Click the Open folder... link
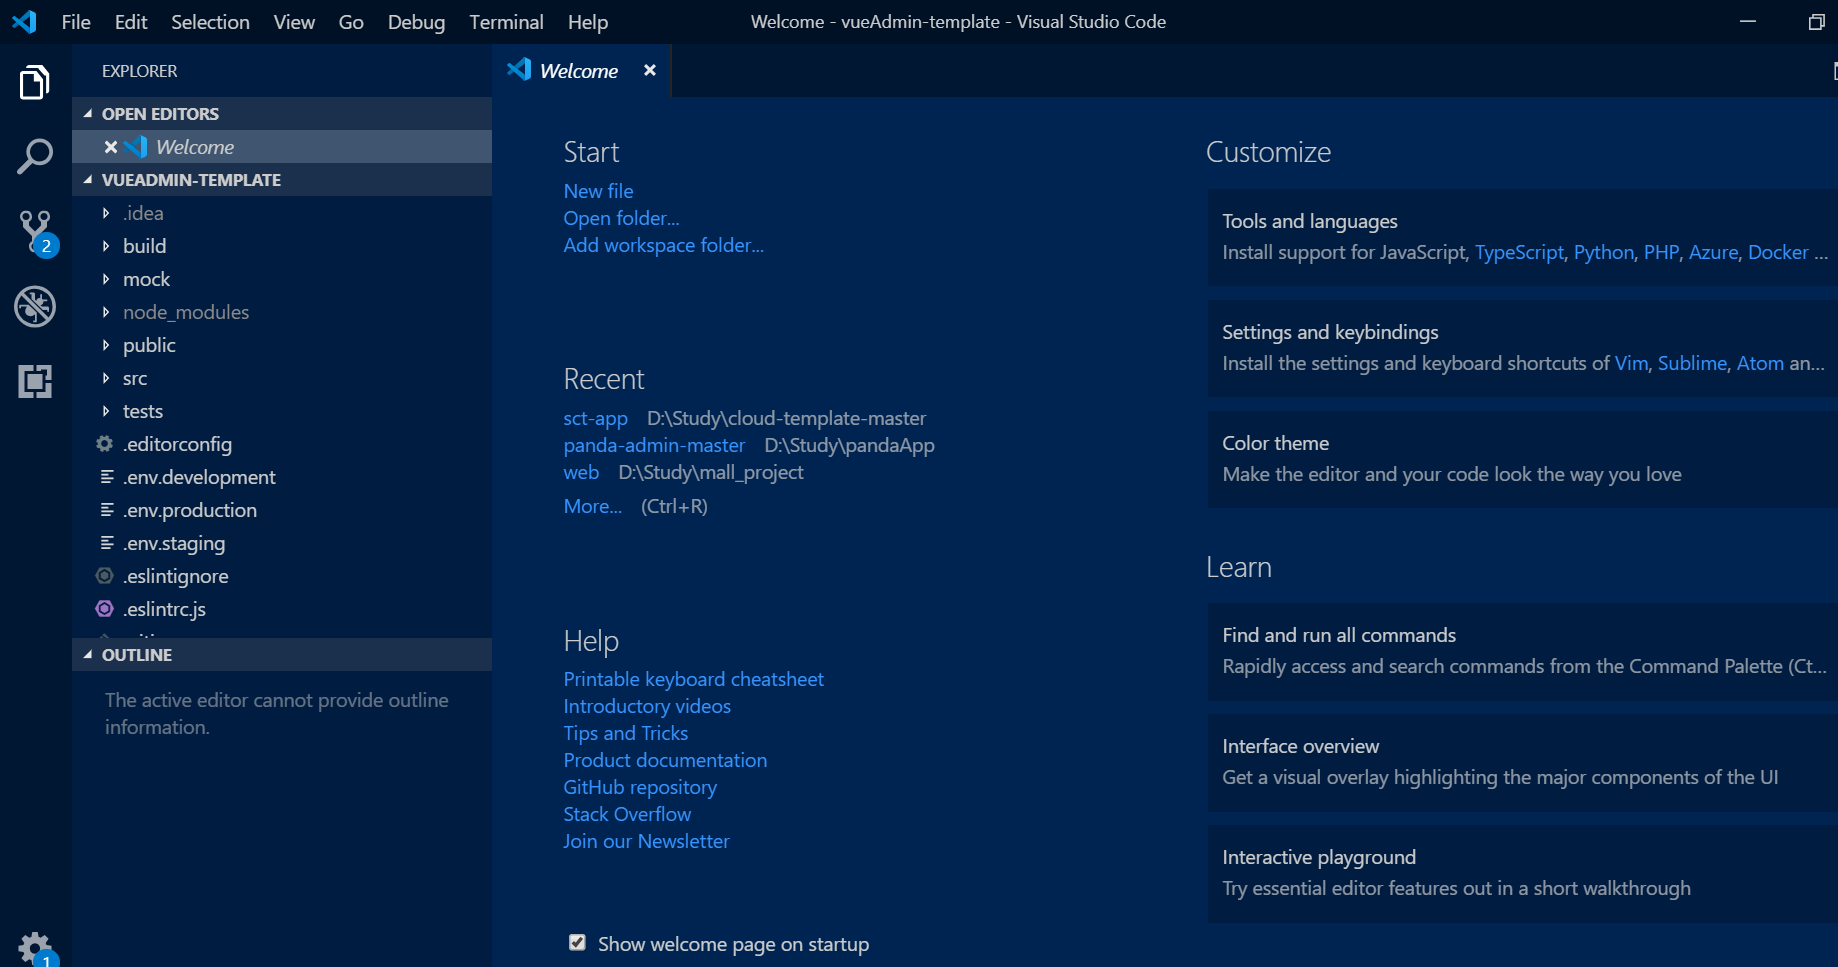 coord(621,218)
